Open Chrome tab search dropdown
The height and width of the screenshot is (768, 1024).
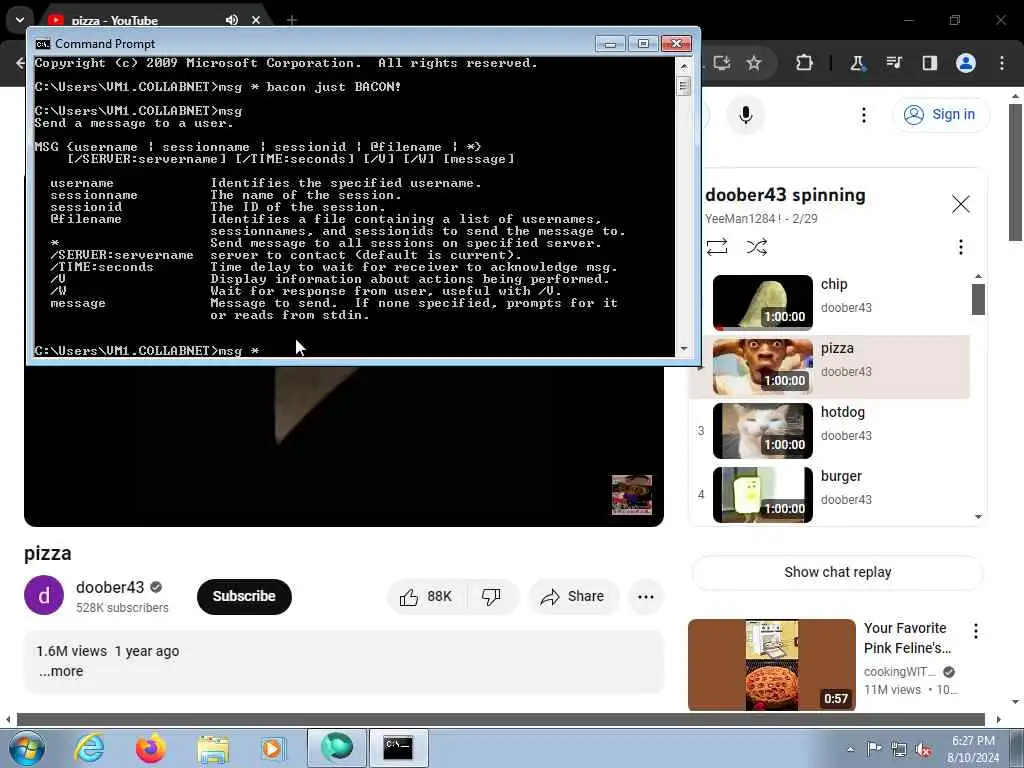click(20, 20)
